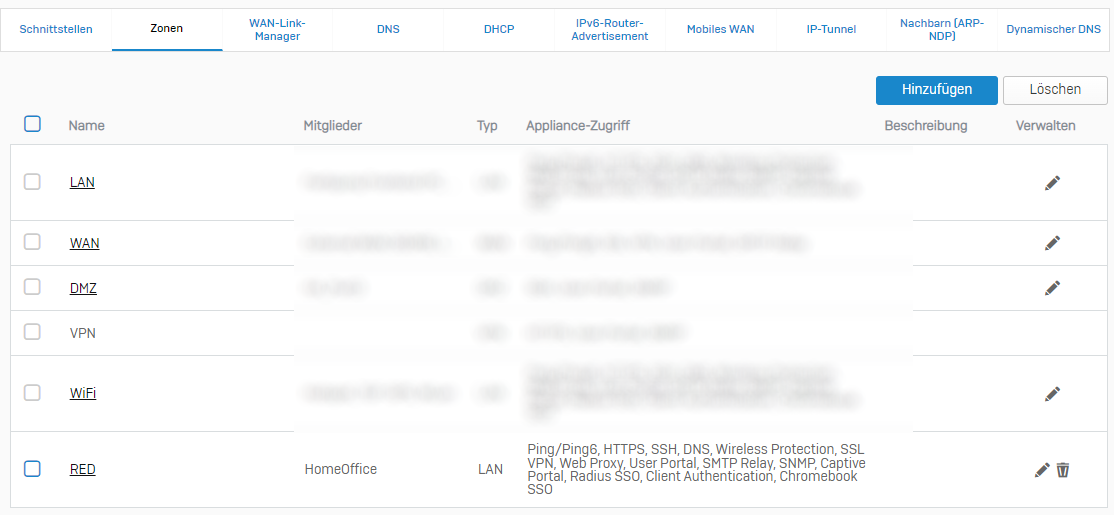This screenshot has height=515, width=1114.
Task: Check the WAN zone checkbox
Action: 32,242
